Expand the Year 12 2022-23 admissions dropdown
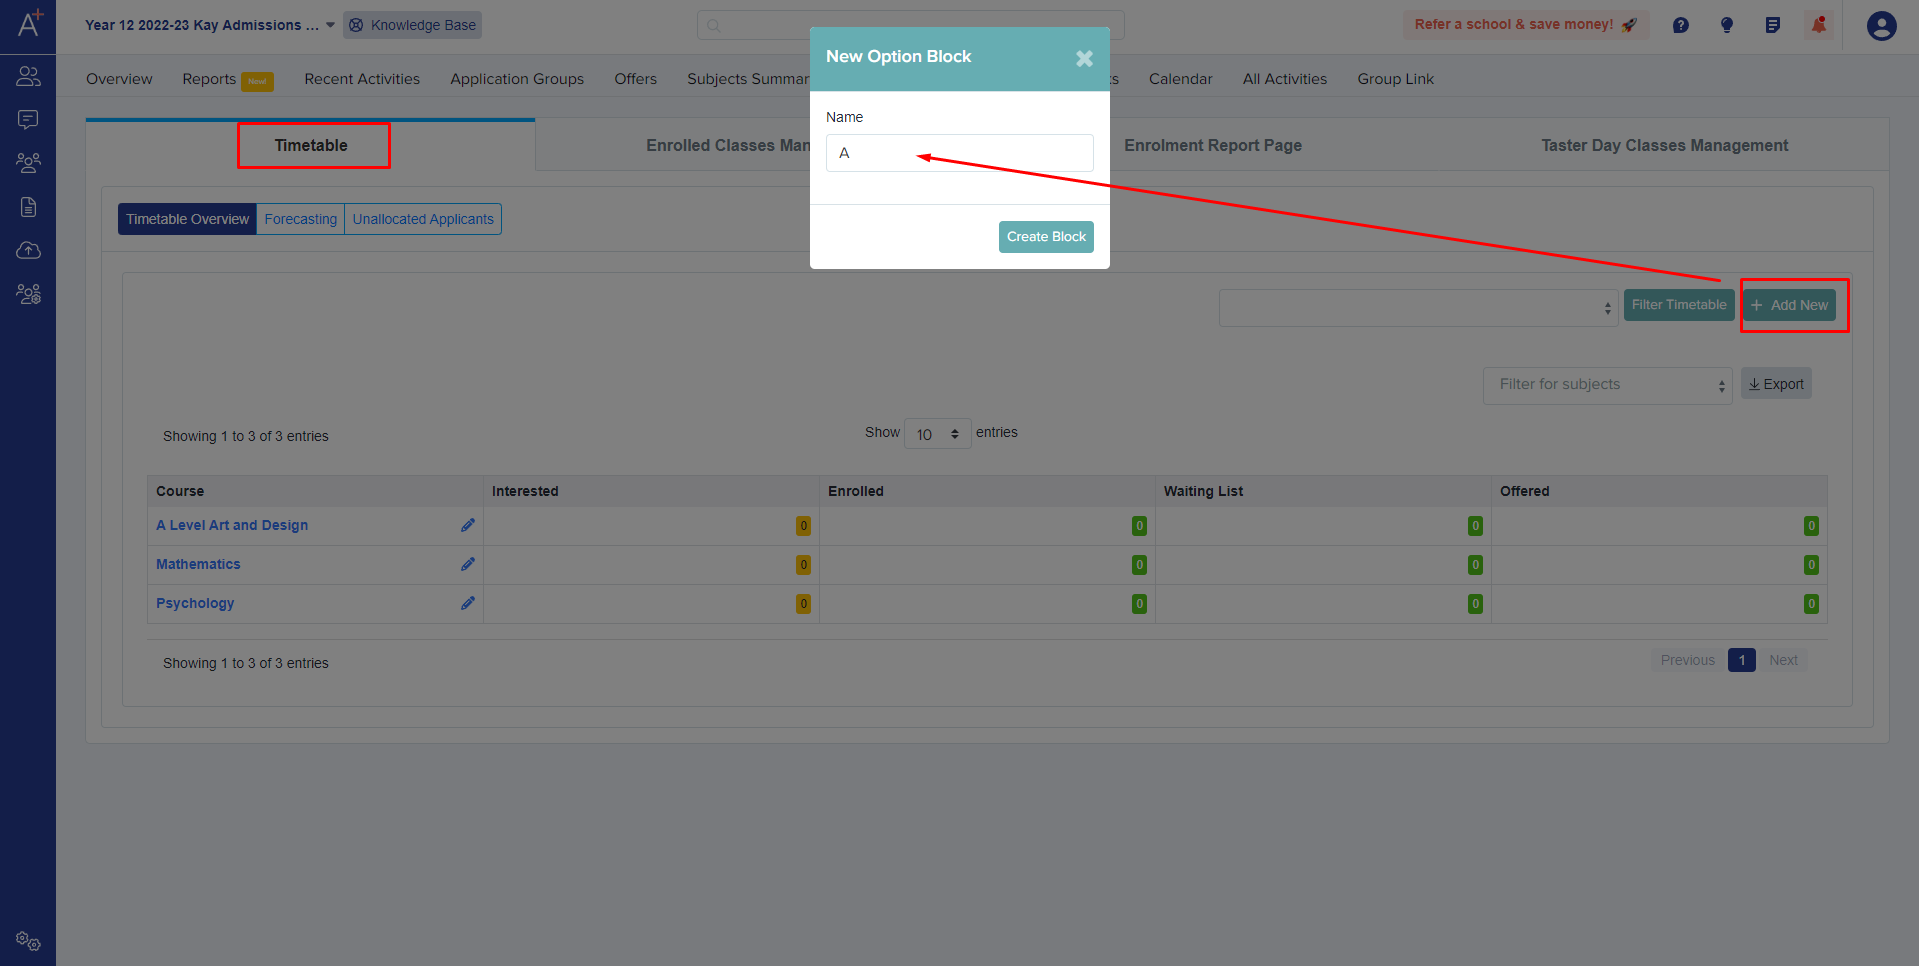This screenshot has height=966, width=1919. [x=210, y=25]
